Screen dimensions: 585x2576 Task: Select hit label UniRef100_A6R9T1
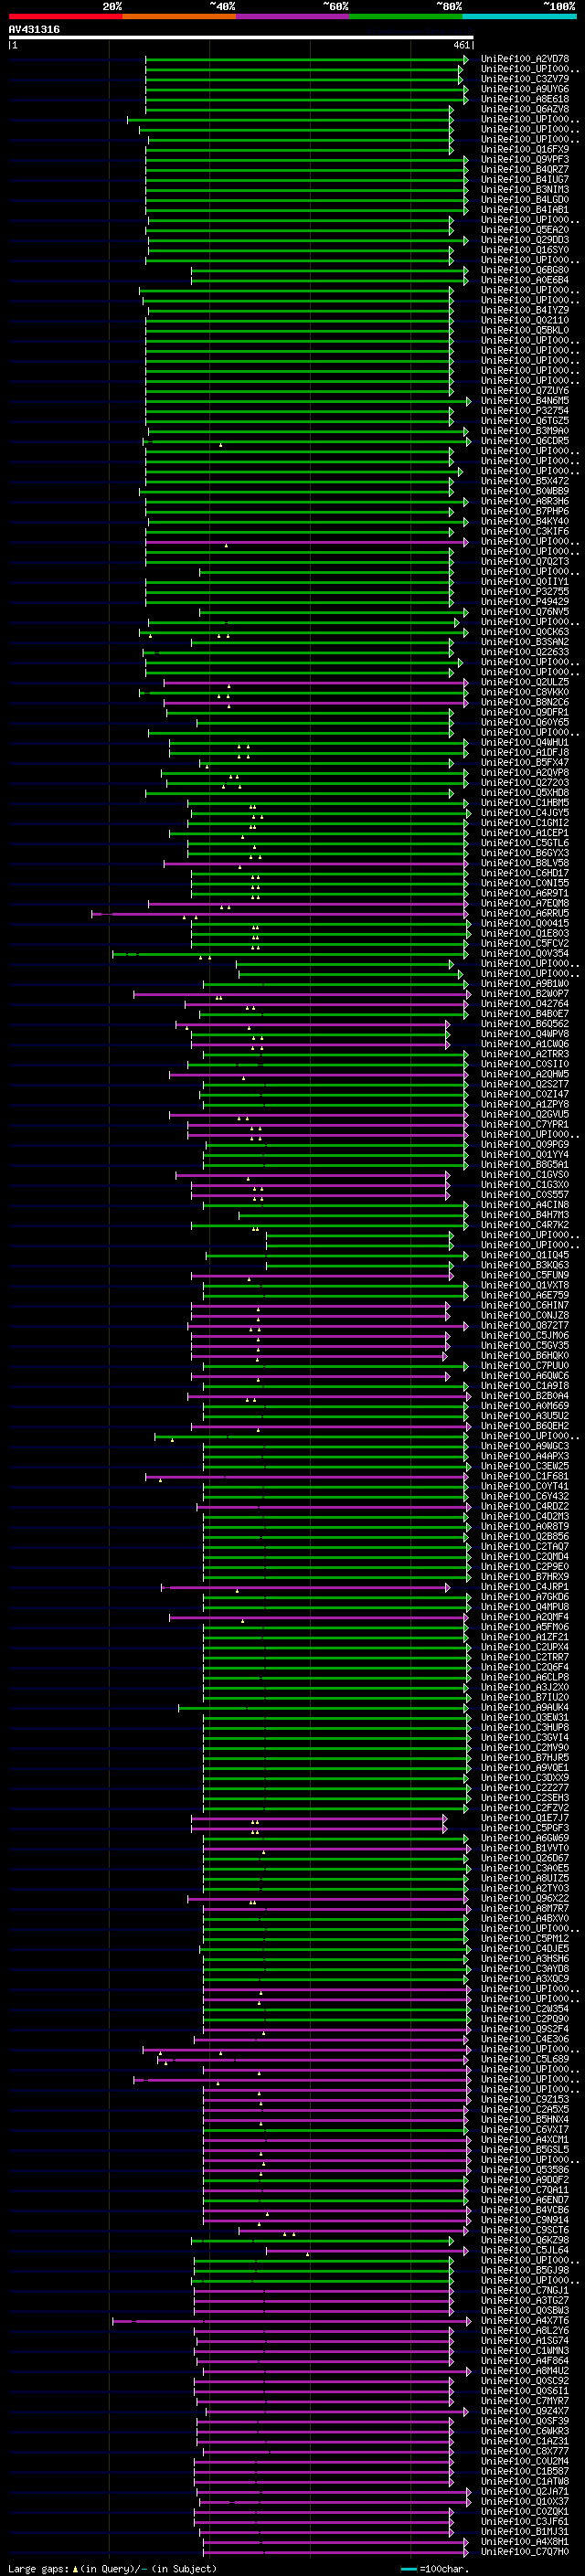pos(525,893)
